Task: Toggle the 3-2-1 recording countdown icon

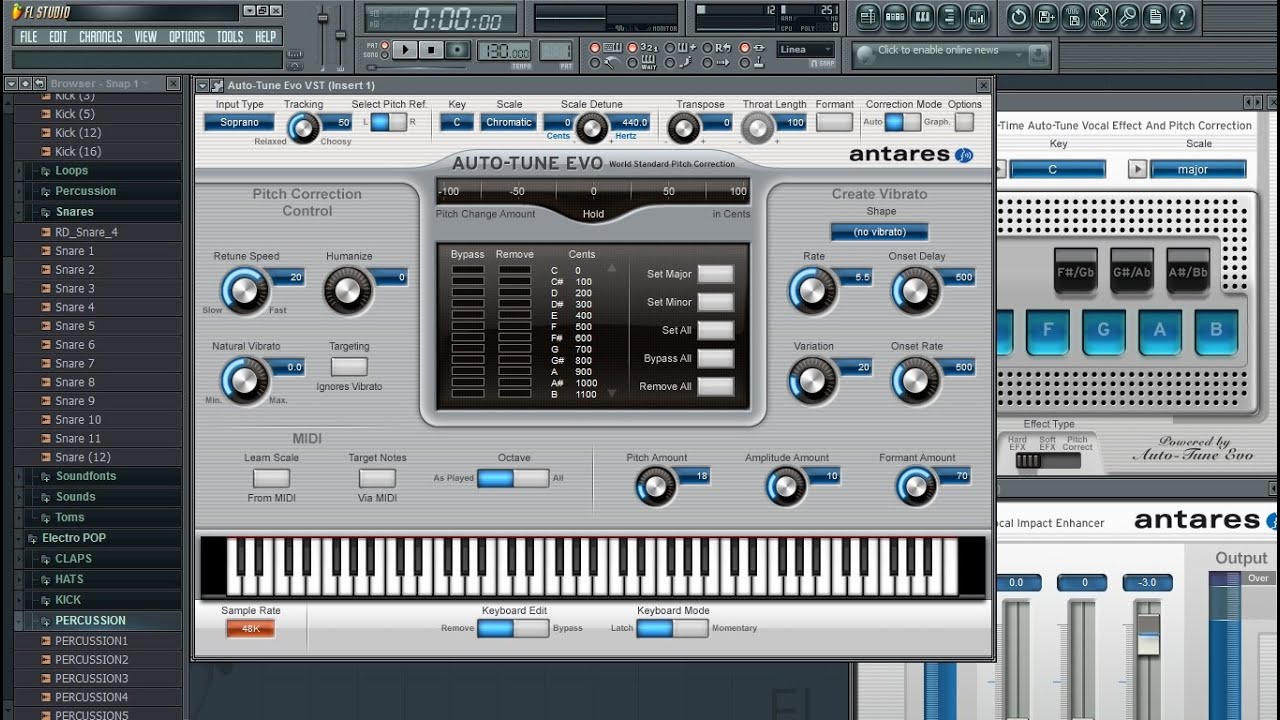Action: (x=648, y=48)
